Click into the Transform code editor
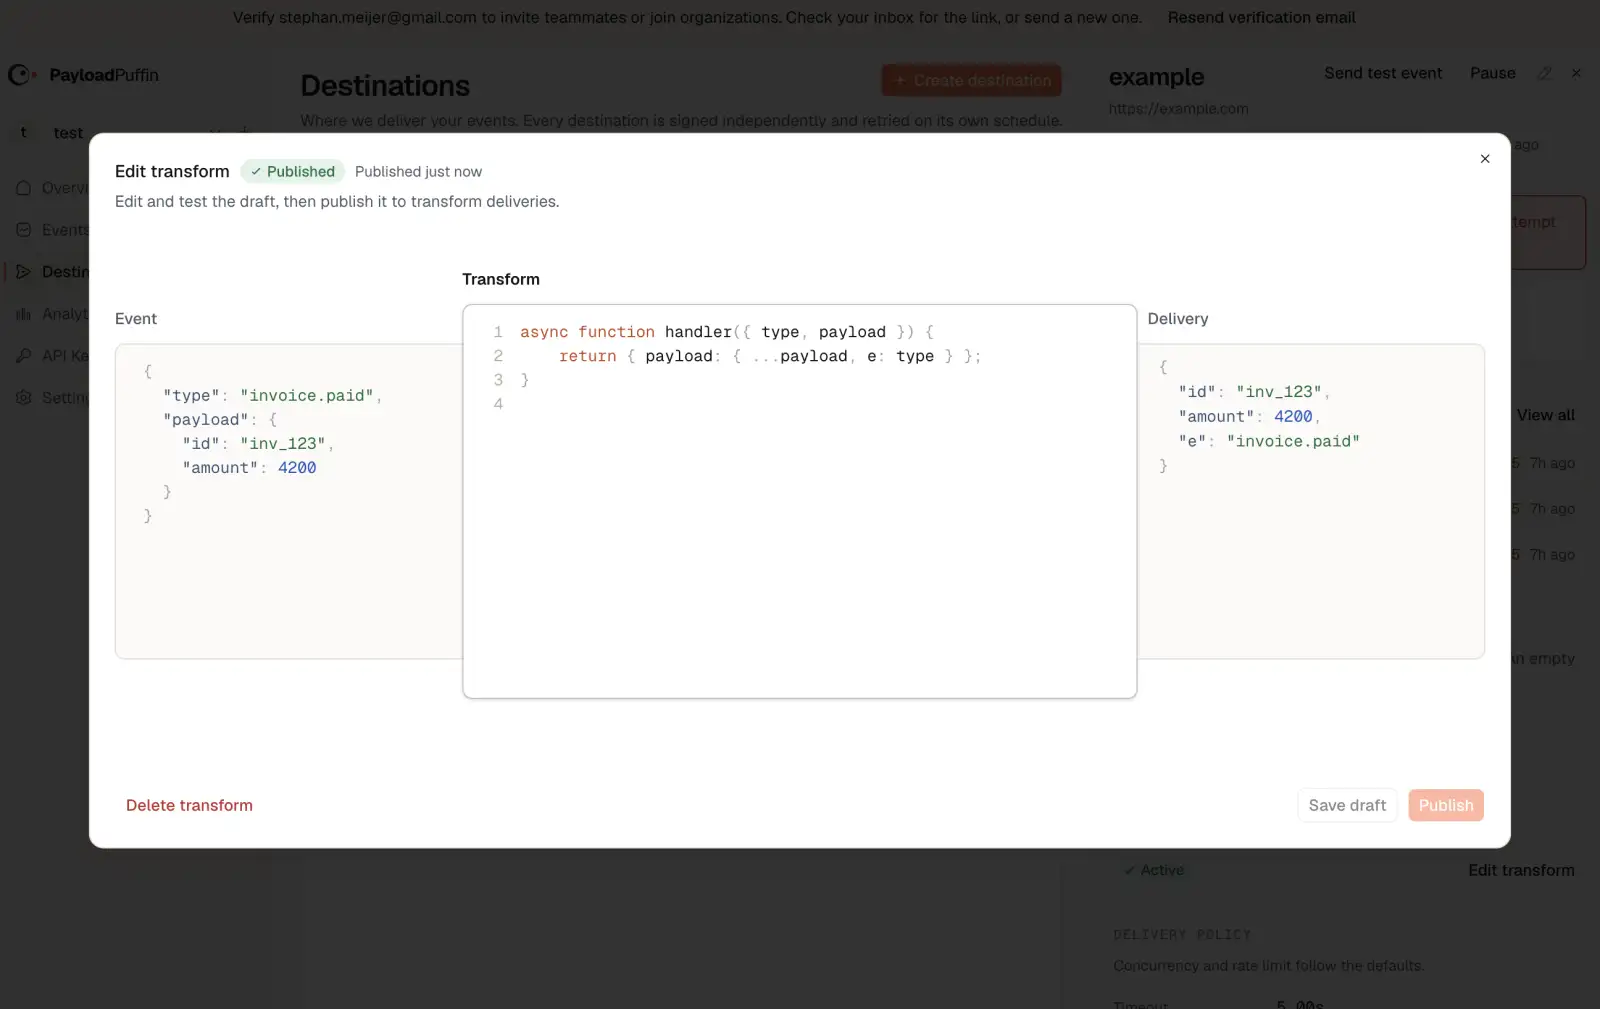This screenshot has width=1600, height=1009. coord(800,501)
